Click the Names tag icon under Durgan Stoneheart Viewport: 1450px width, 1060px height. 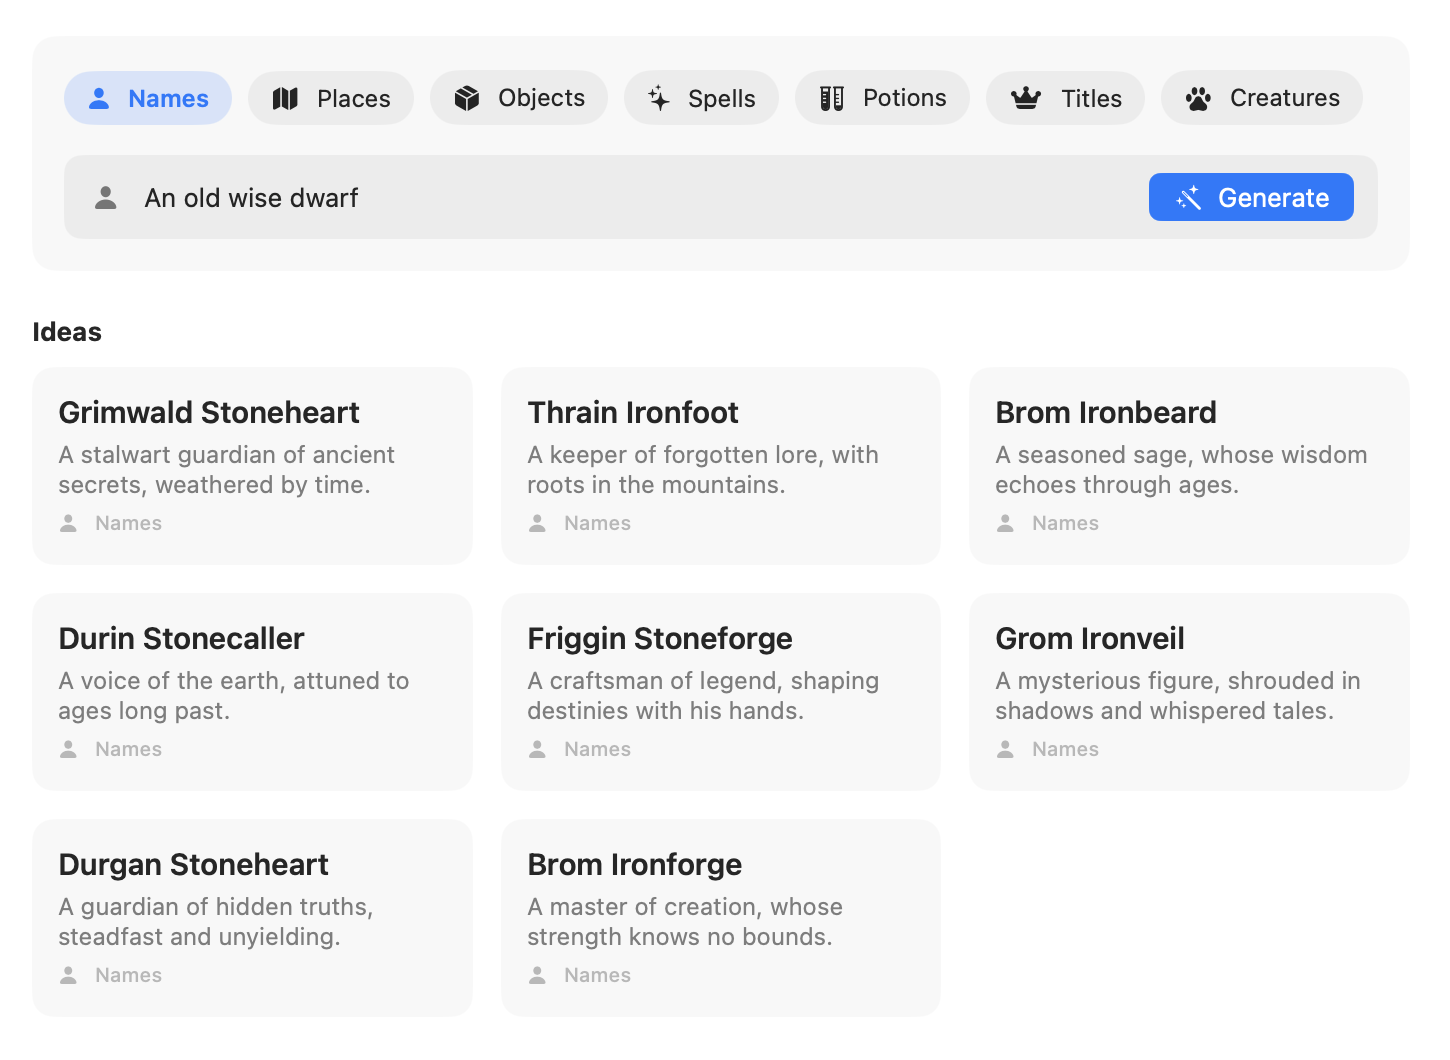click(68, 975)
